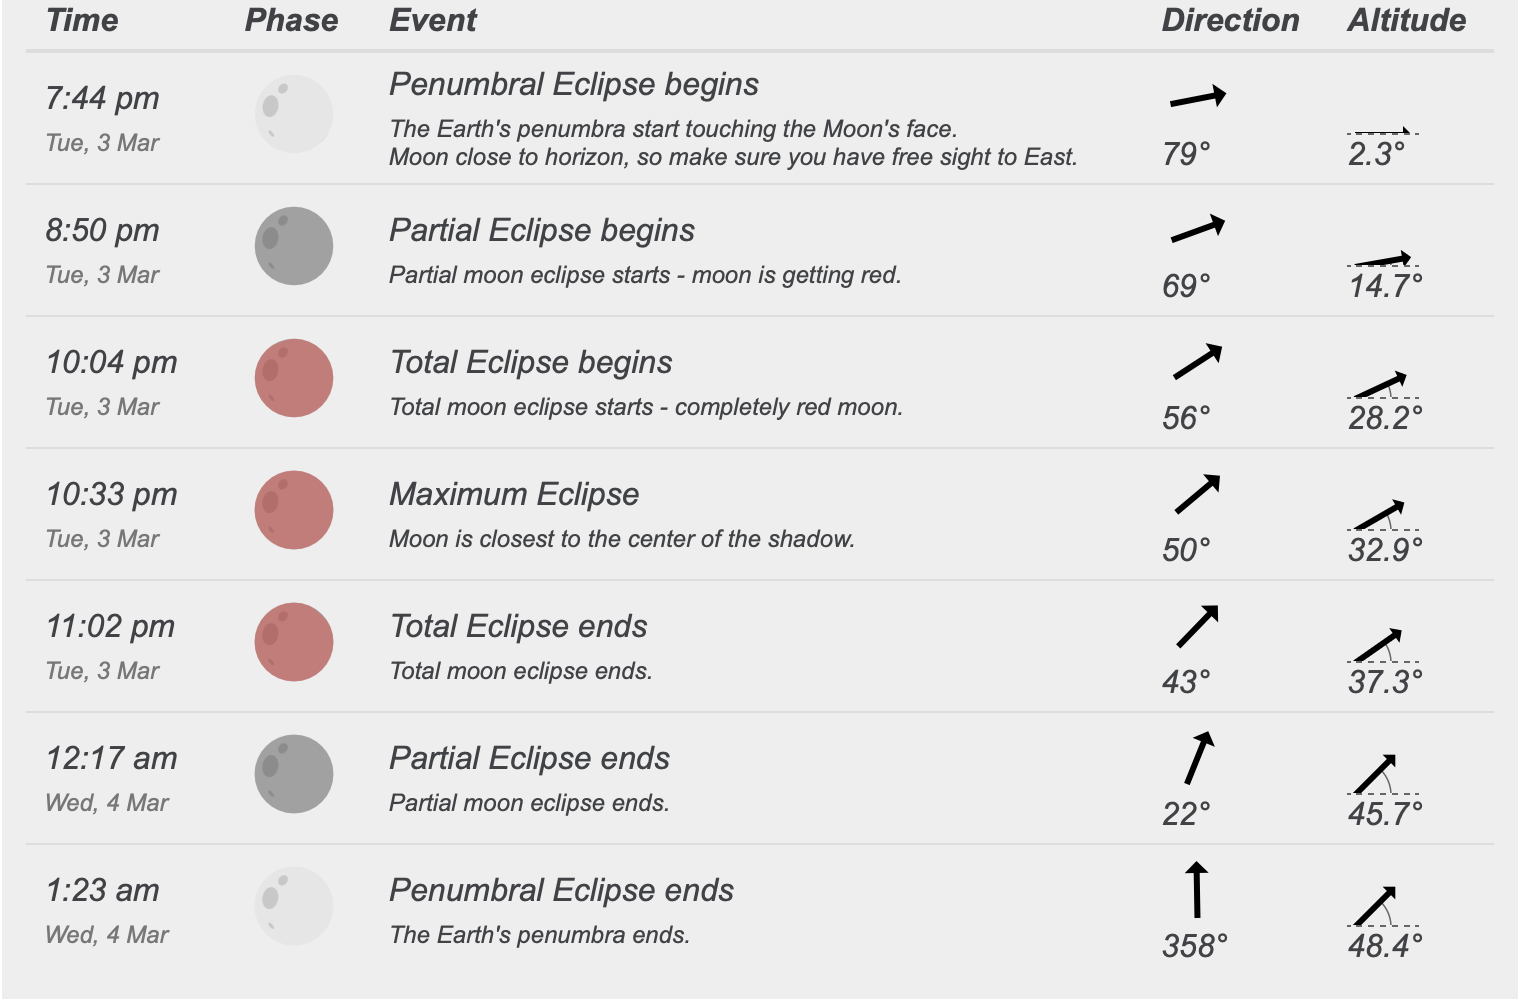The height and width of the screenshot is (1008, 1520).
Task: Click the 358° north-pointing direction arrow
Action: [1196, 889]
